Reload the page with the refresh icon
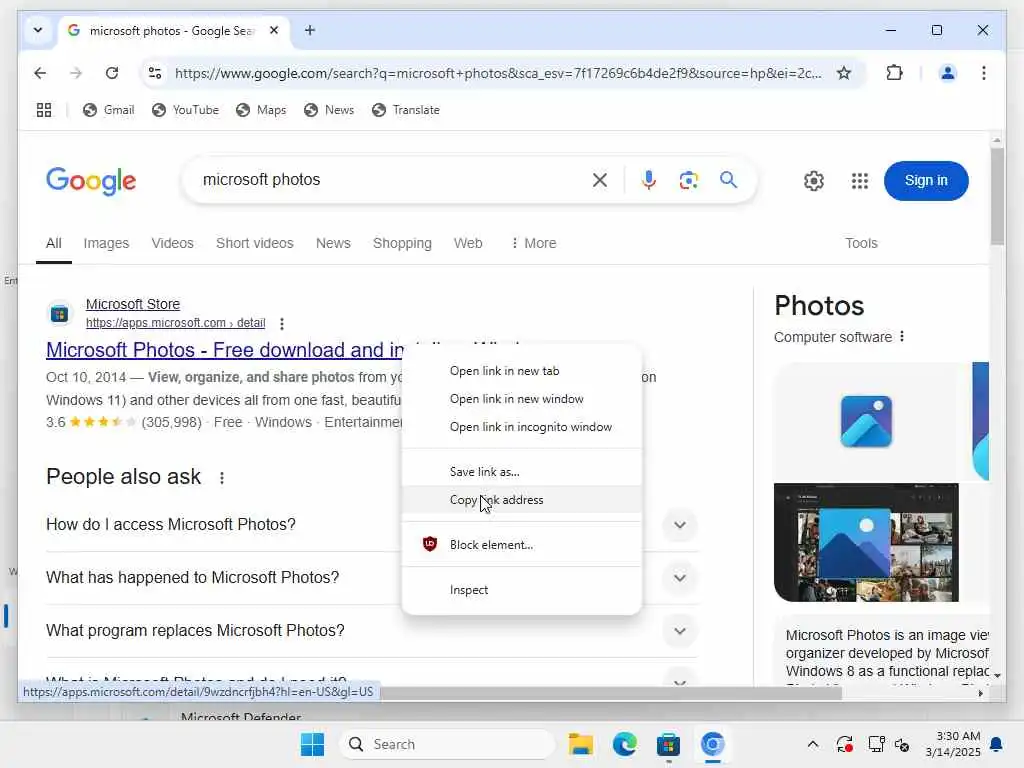This screenshot has height=768, width=1024. pyautogui.click(x=112, y=73)
